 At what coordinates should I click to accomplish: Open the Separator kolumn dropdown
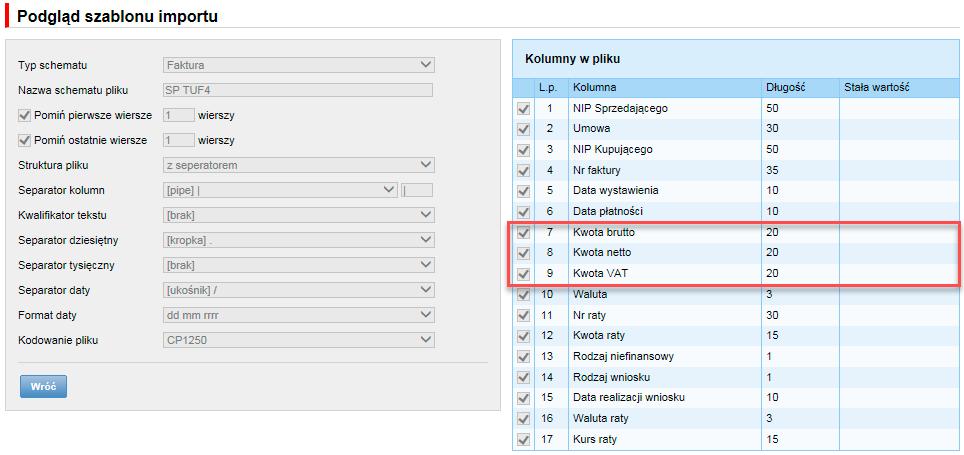280,190
